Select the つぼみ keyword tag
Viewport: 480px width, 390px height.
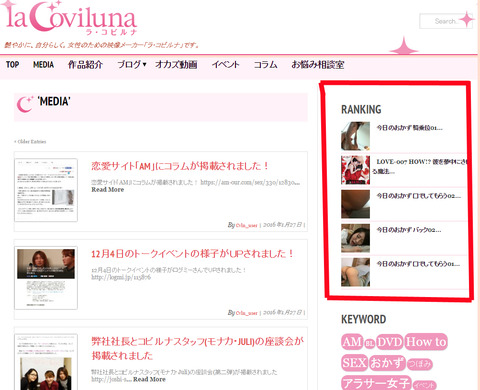[x=420, y=364]
